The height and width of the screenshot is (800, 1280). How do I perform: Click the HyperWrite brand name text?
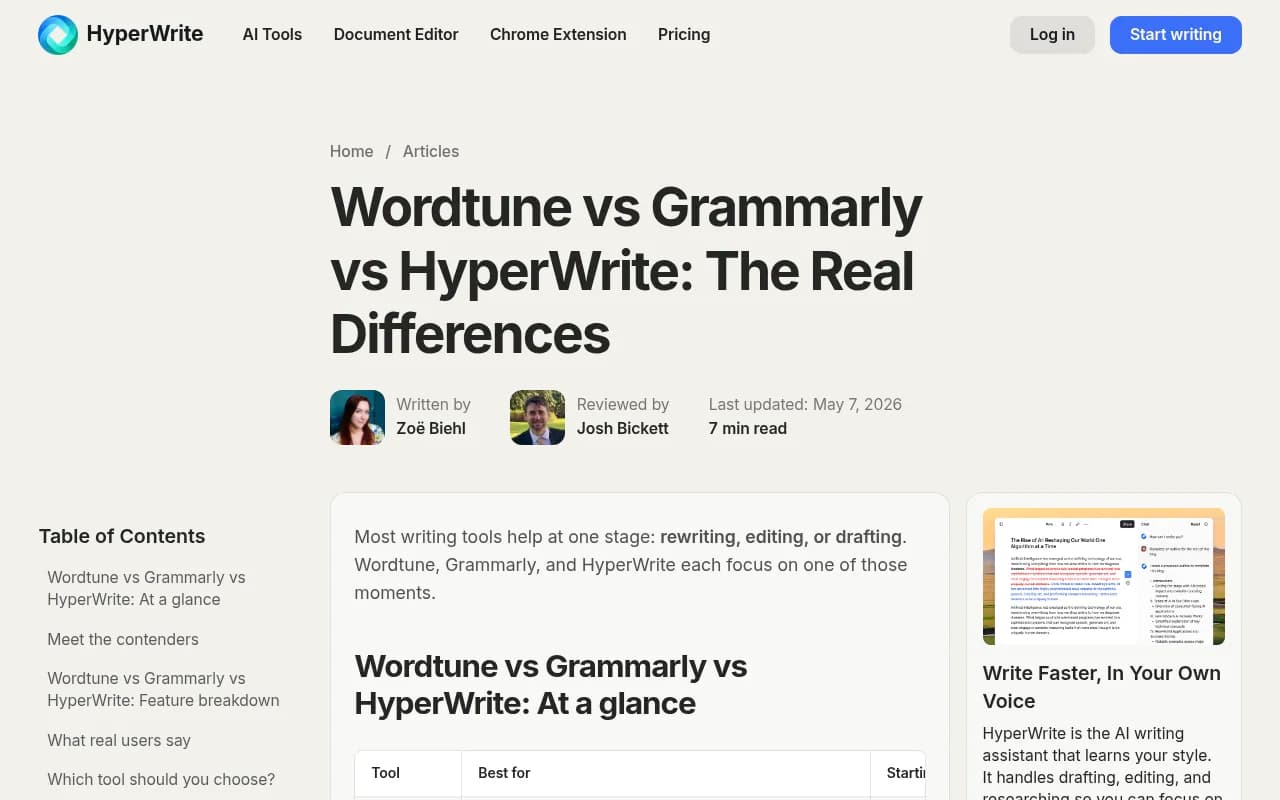145,34
